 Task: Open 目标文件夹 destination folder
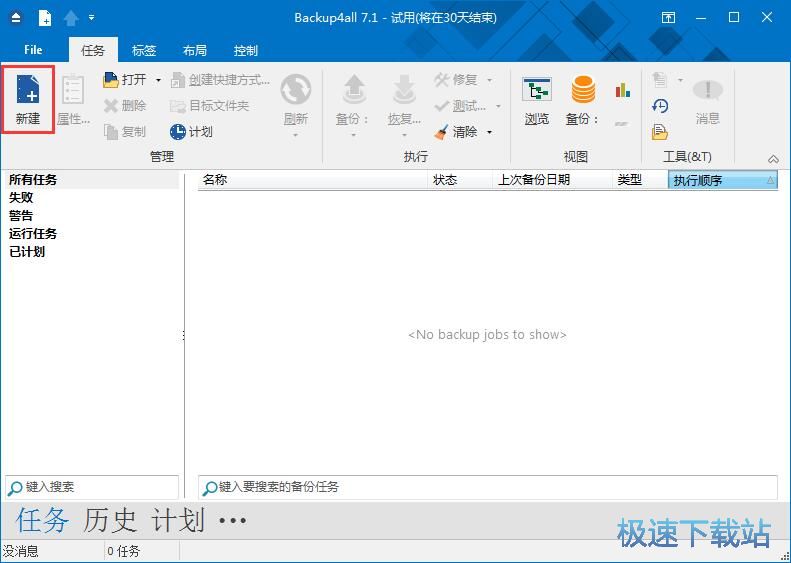[209, 106]
